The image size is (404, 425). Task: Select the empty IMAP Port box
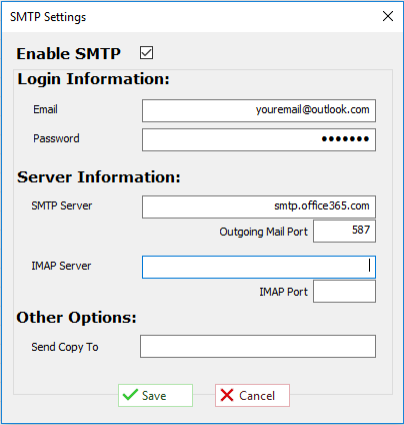pyautogui.click(x=344, y=292)
